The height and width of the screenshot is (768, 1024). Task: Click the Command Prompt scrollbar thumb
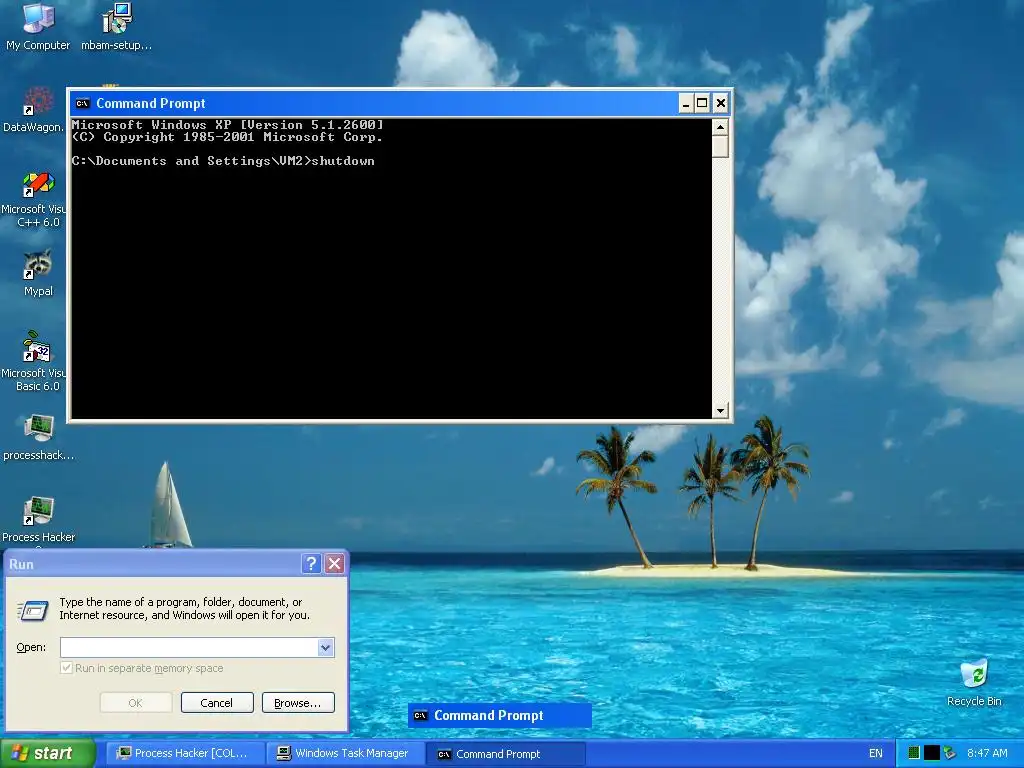pyautogui.click(x=720, y=146)
